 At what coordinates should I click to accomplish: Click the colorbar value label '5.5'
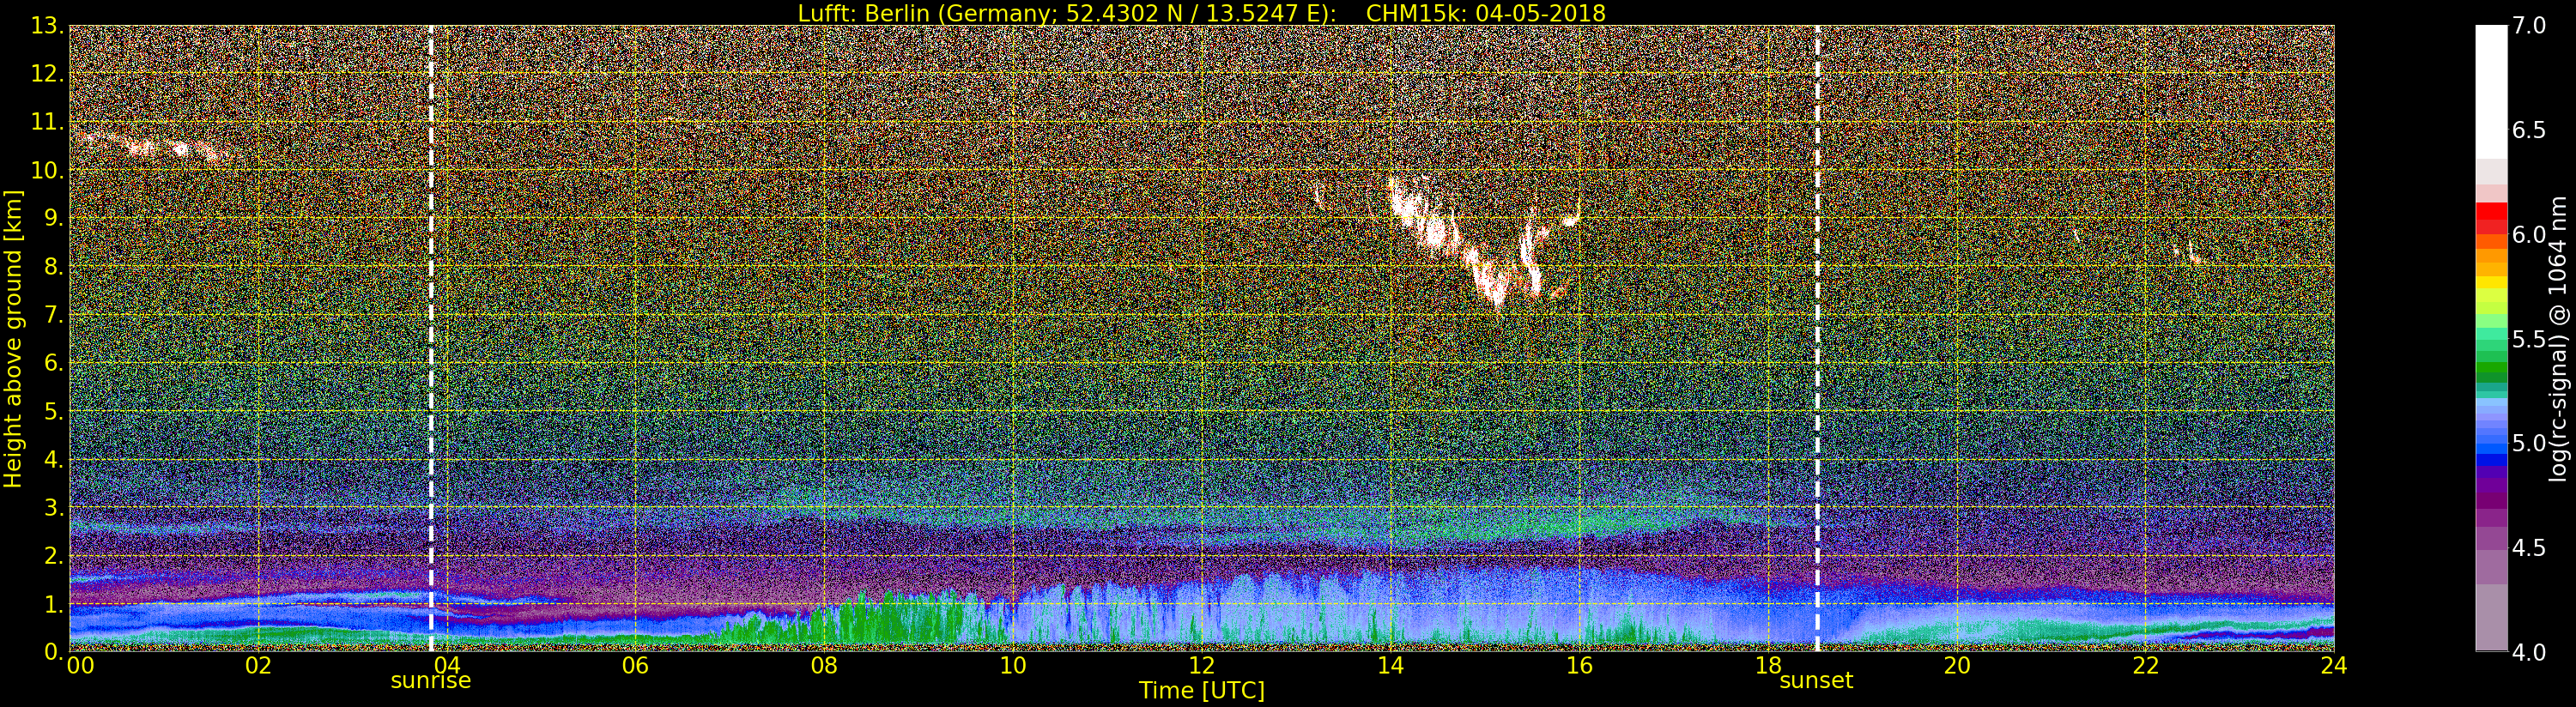2529,339
